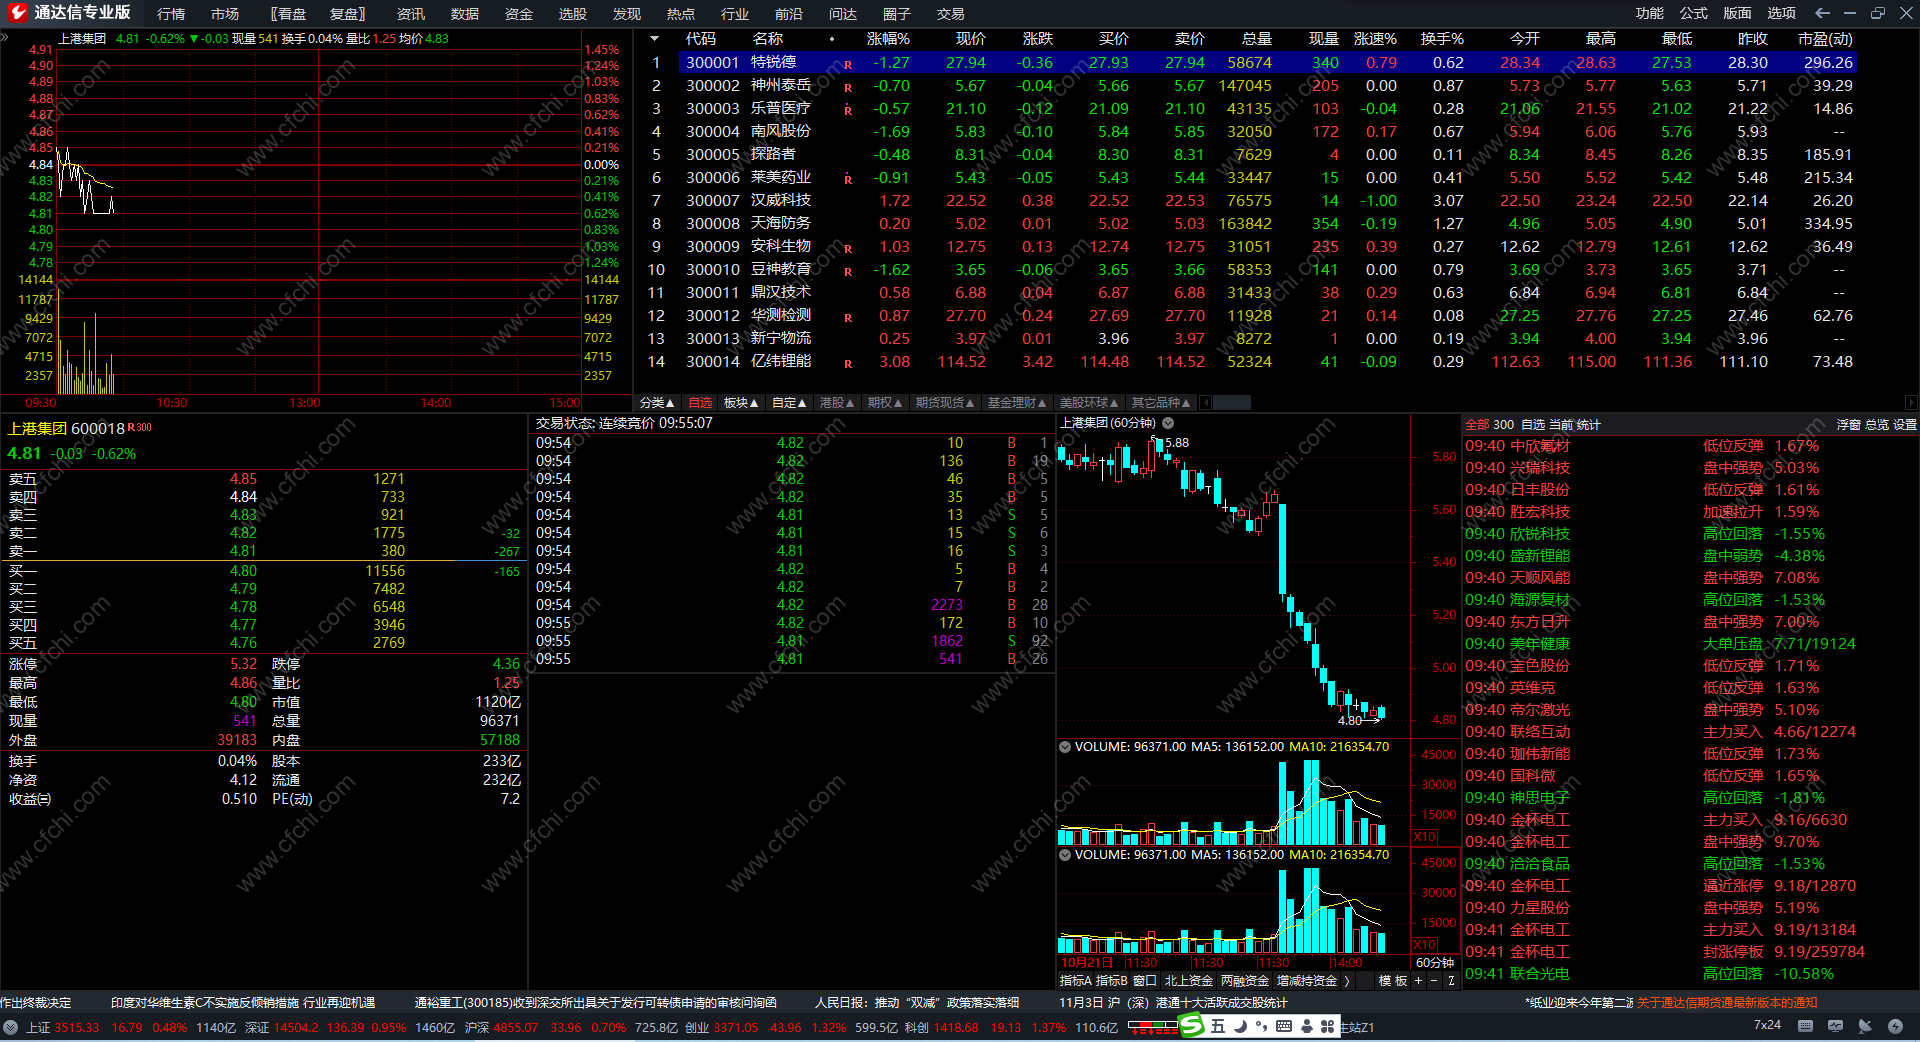Open the toolbox grid icon on input bar

click(1328, 1026)
